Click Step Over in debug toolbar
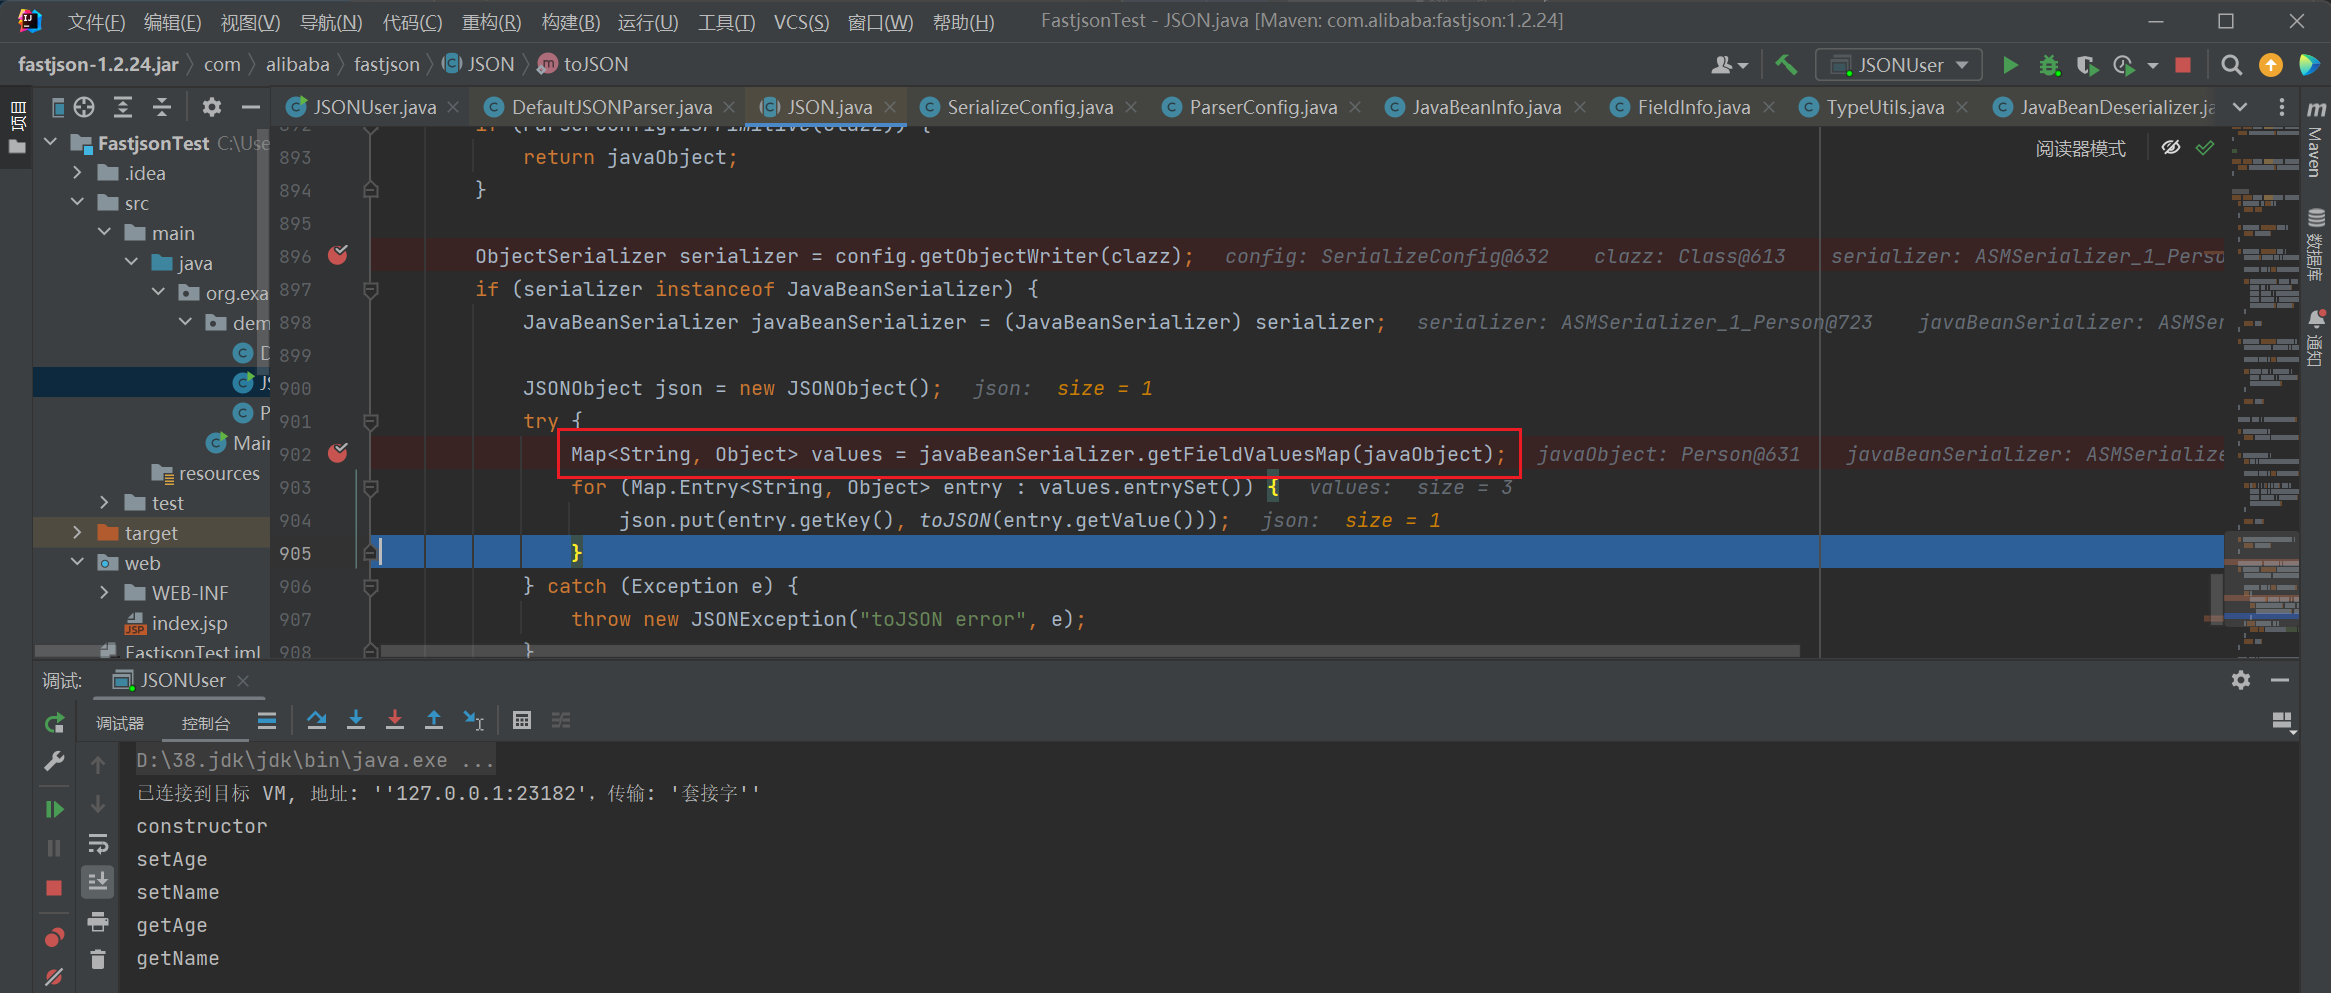 [x=317, y=720]
